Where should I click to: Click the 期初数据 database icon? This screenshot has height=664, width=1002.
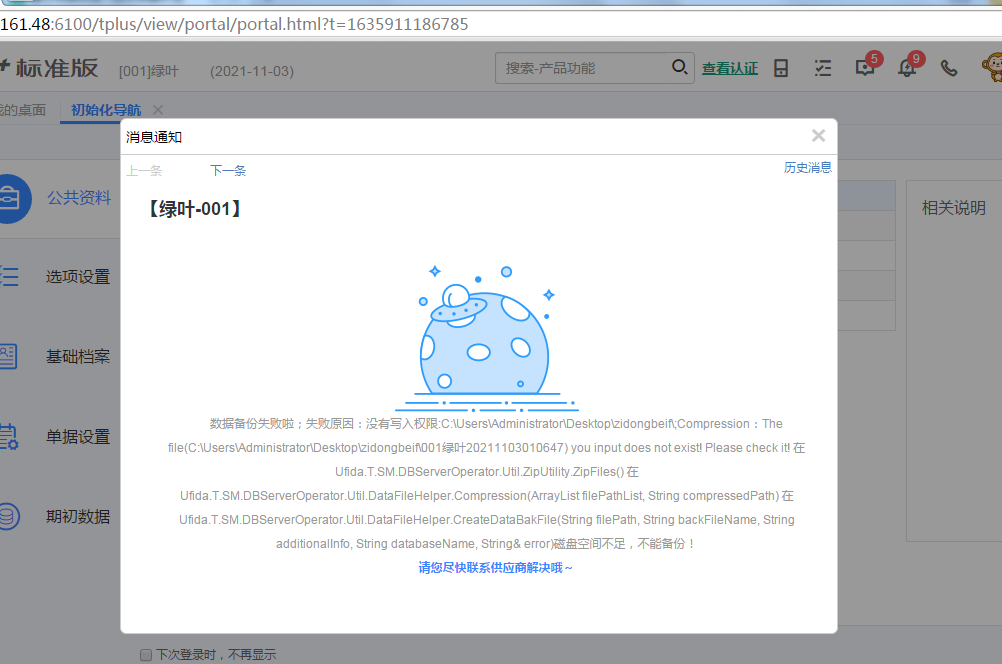9,516
